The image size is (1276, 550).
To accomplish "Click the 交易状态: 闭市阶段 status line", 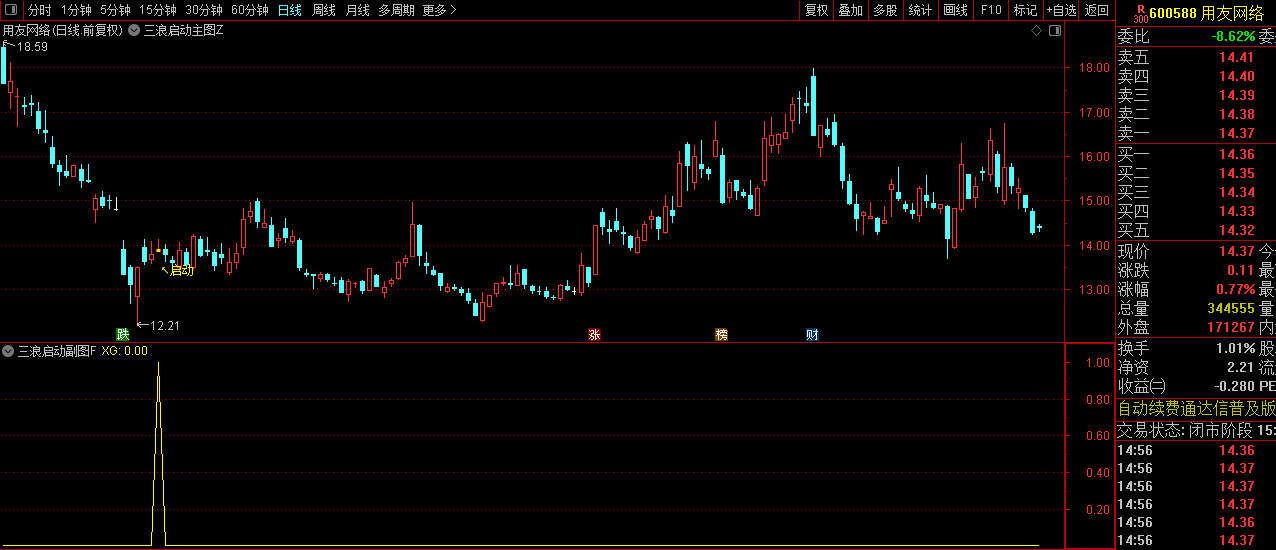I will point(1196,430).
